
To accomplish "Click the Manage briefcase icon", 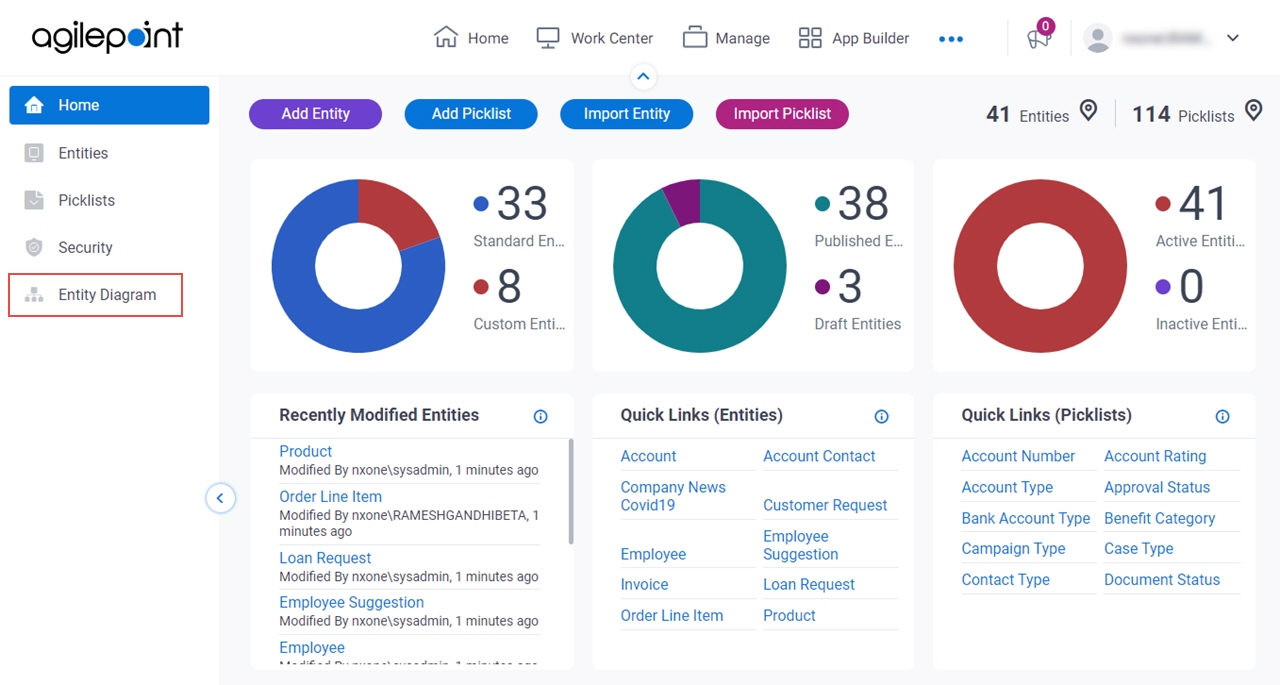I will click(695, 38).
